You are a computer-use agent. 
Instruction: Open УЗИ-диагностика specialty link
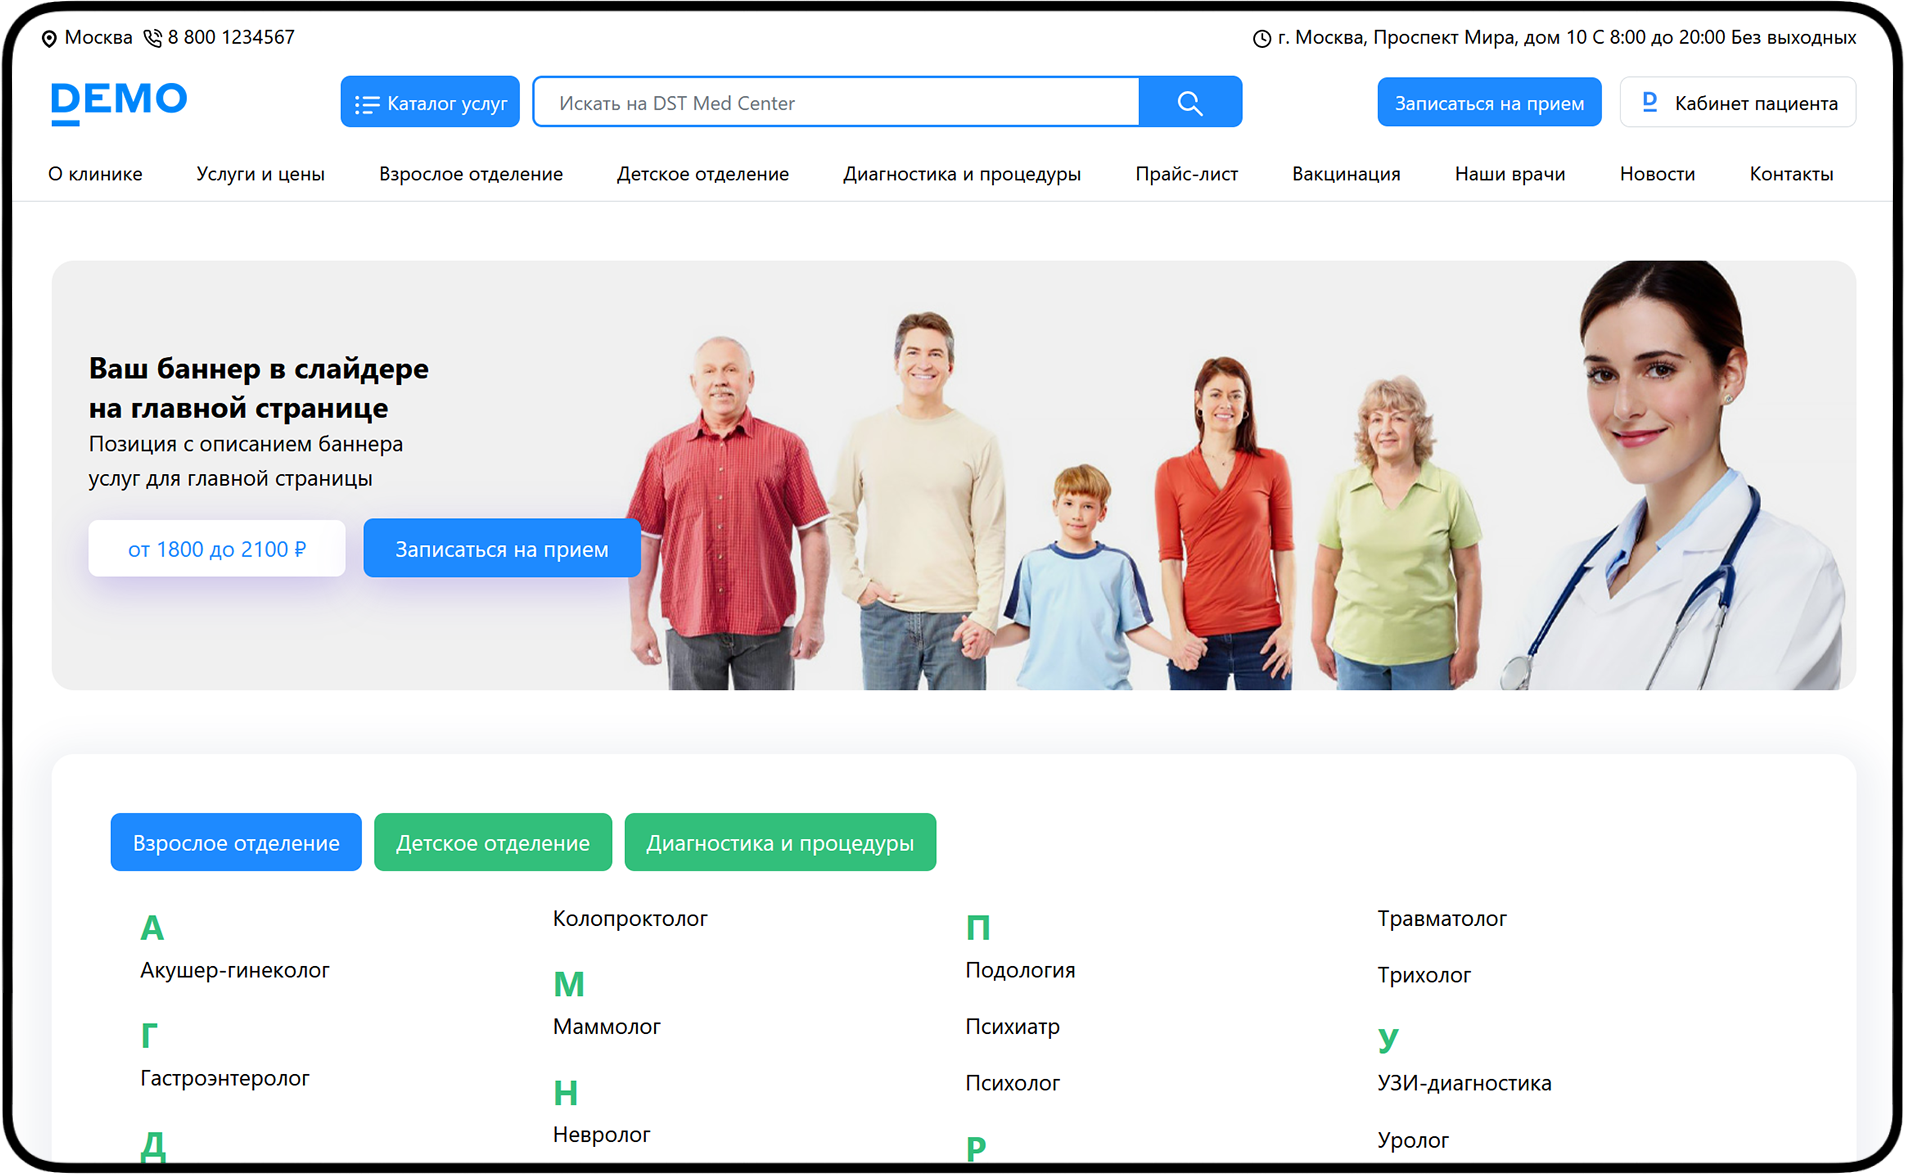(x=1464, y=1082)
